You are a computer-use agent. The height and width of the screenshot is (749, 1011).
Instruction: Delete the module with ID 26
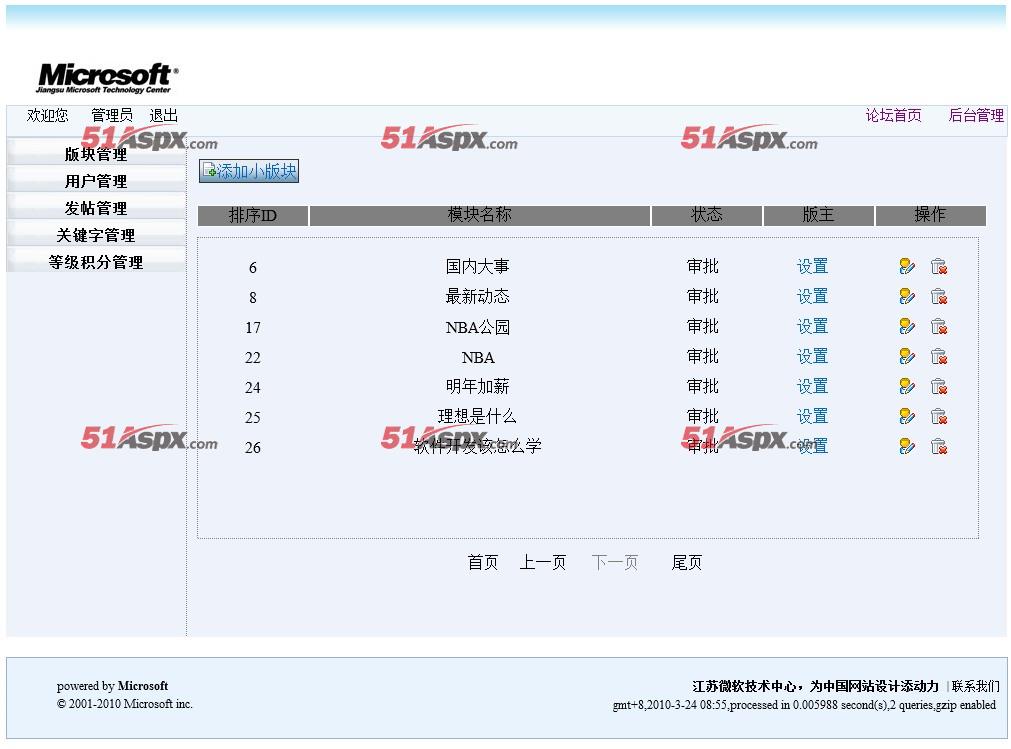pyautogui.click(x=939, y=446)
